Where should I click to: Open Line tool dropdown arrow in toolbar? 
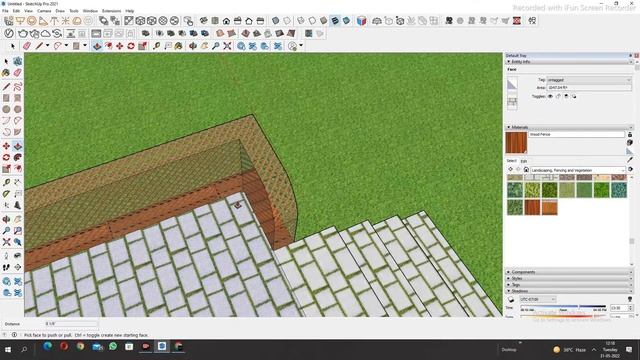[x=47, y=46]
